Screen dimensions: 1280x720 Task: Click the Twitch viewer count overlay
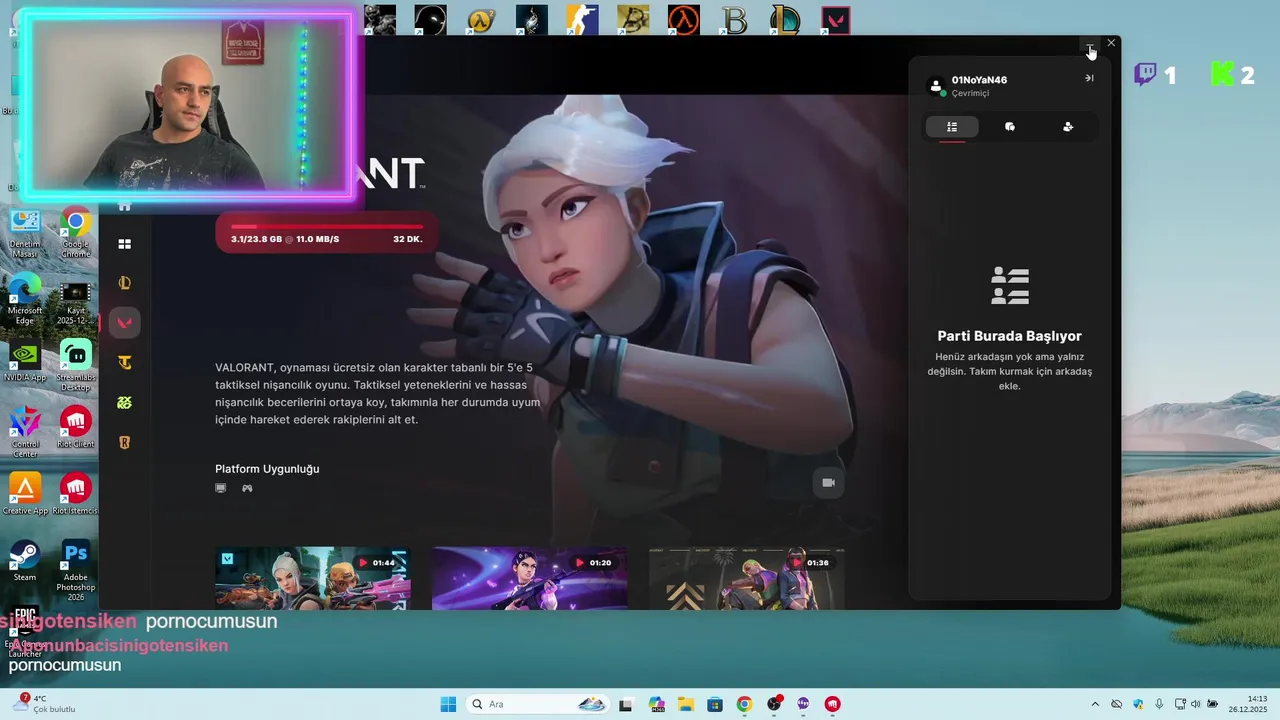[x=1155, y=74]
